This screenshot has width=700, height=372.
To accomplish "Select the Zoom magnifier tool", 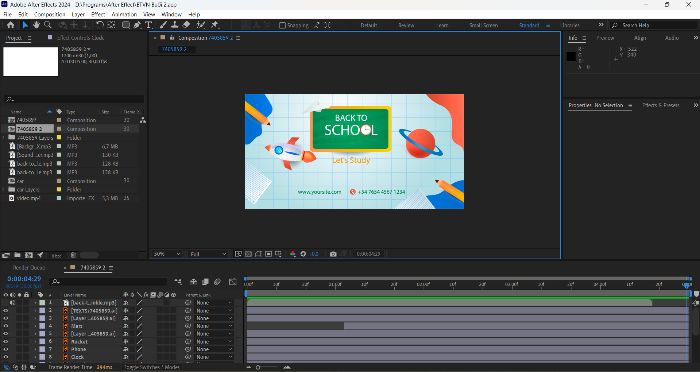I will click(x=48, y=25).
